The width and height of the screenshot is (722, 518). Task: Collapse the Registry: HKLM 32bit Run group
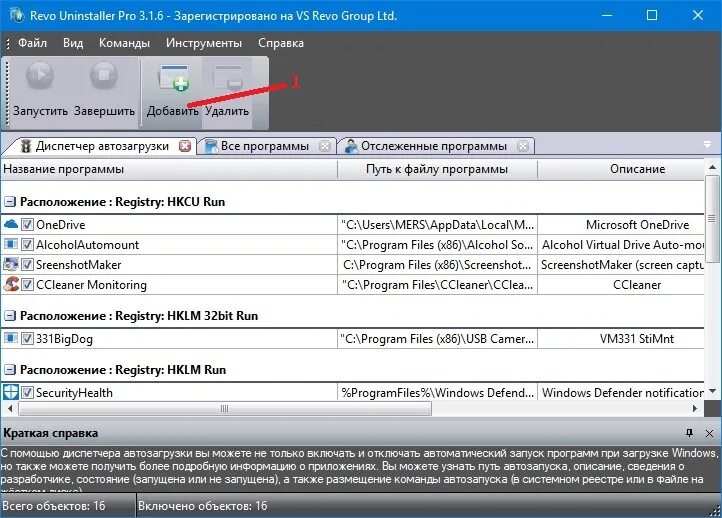click(10, 316)
